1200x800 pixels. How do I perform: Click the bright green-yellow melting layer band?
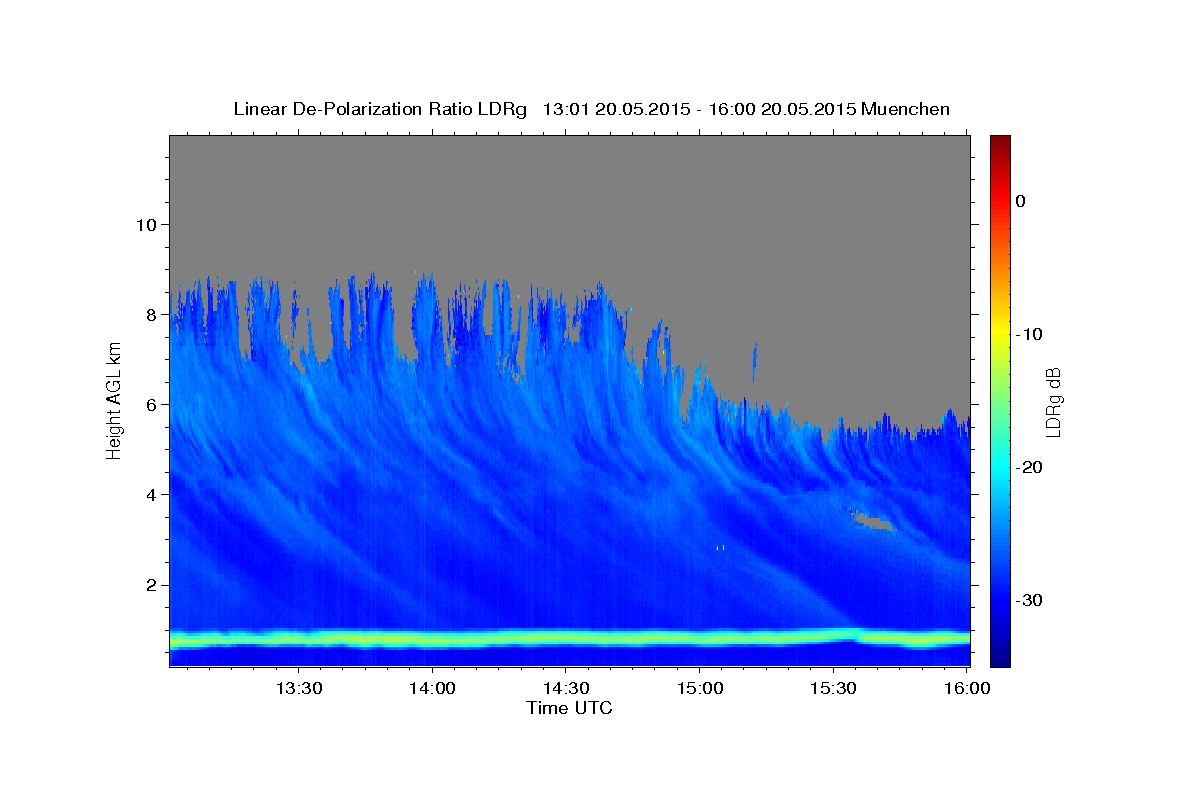click(569, 638)
